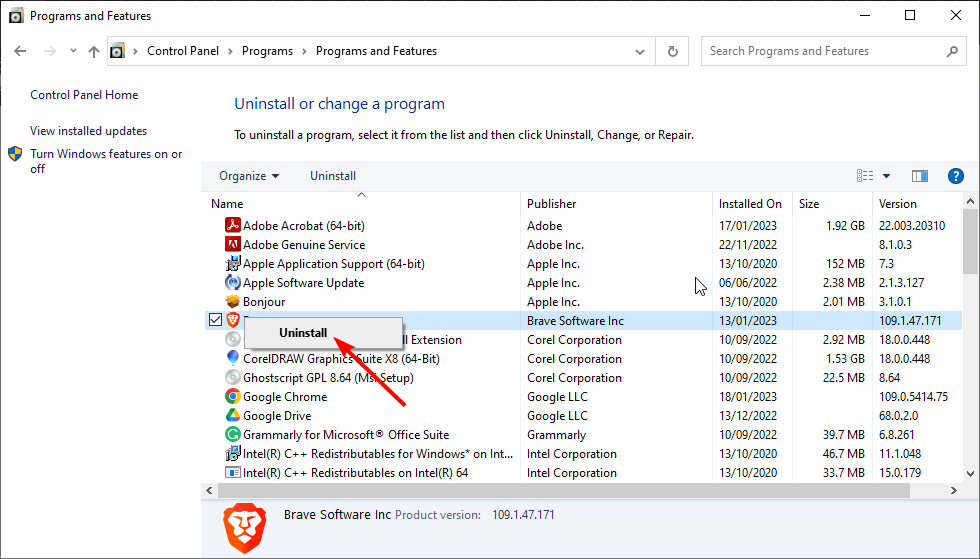Navigate to Control Panel breadcrumb
Screen dimensions: 980x559
pyautogui.click(x=183, y=51)
